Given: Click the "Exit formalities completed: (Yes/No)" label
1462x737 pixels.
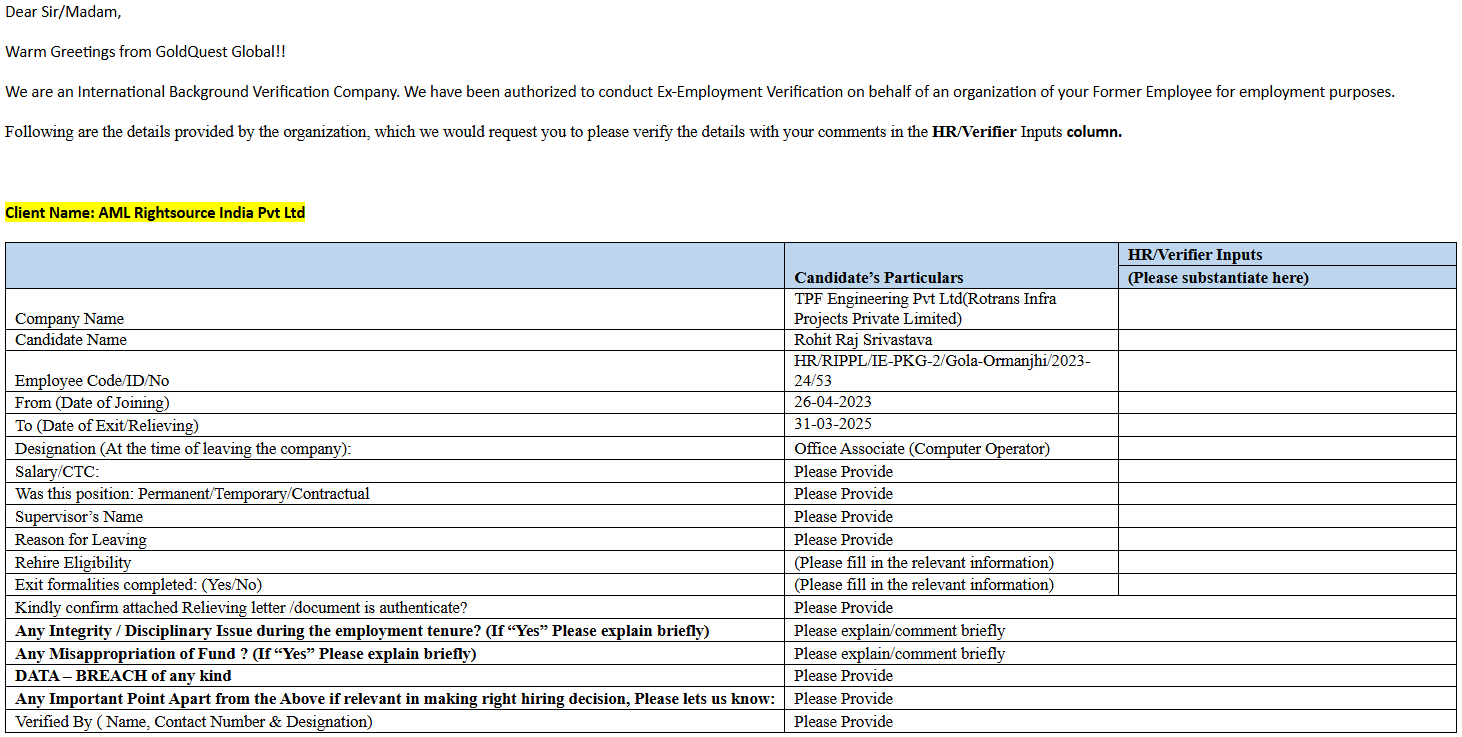Looking at the screenshot, I should [x=139, y=585].
